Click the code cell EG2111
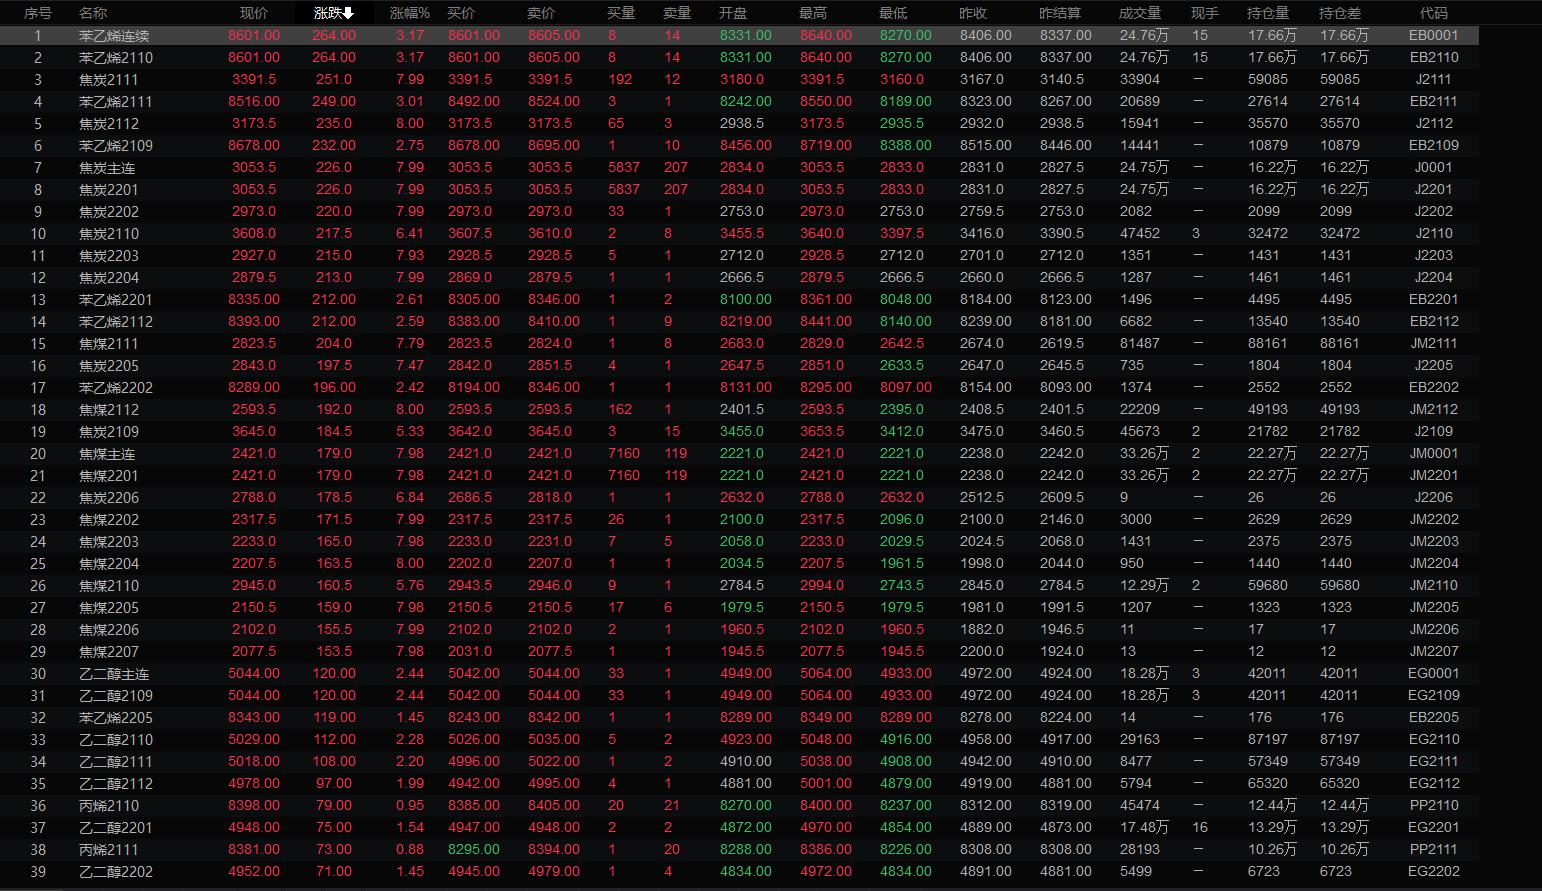Image resolution: width=1542 pixels, height=891 pixels. coord(1434,761)
